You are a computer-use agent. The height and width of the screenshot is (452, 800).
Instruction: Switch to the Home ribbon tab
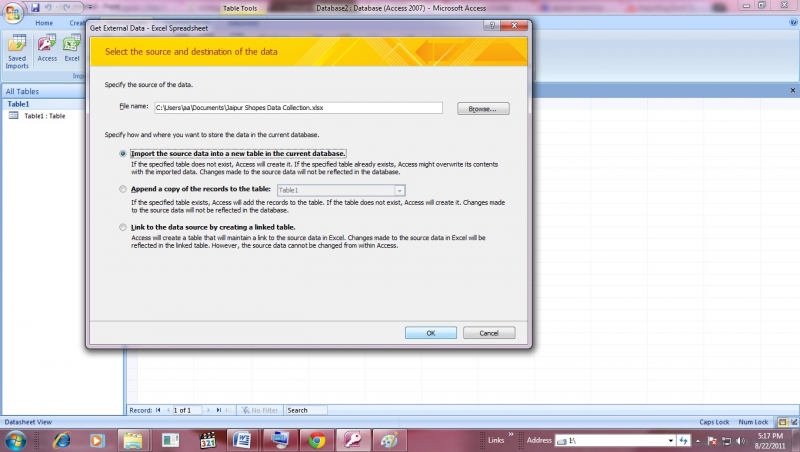coord(43,22)
